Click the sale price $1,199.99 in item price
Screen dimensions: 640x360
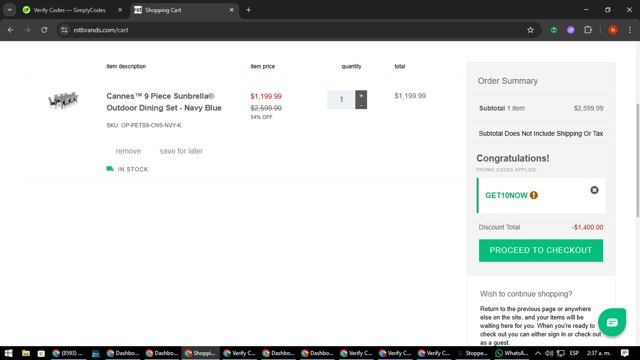point(266,96)
